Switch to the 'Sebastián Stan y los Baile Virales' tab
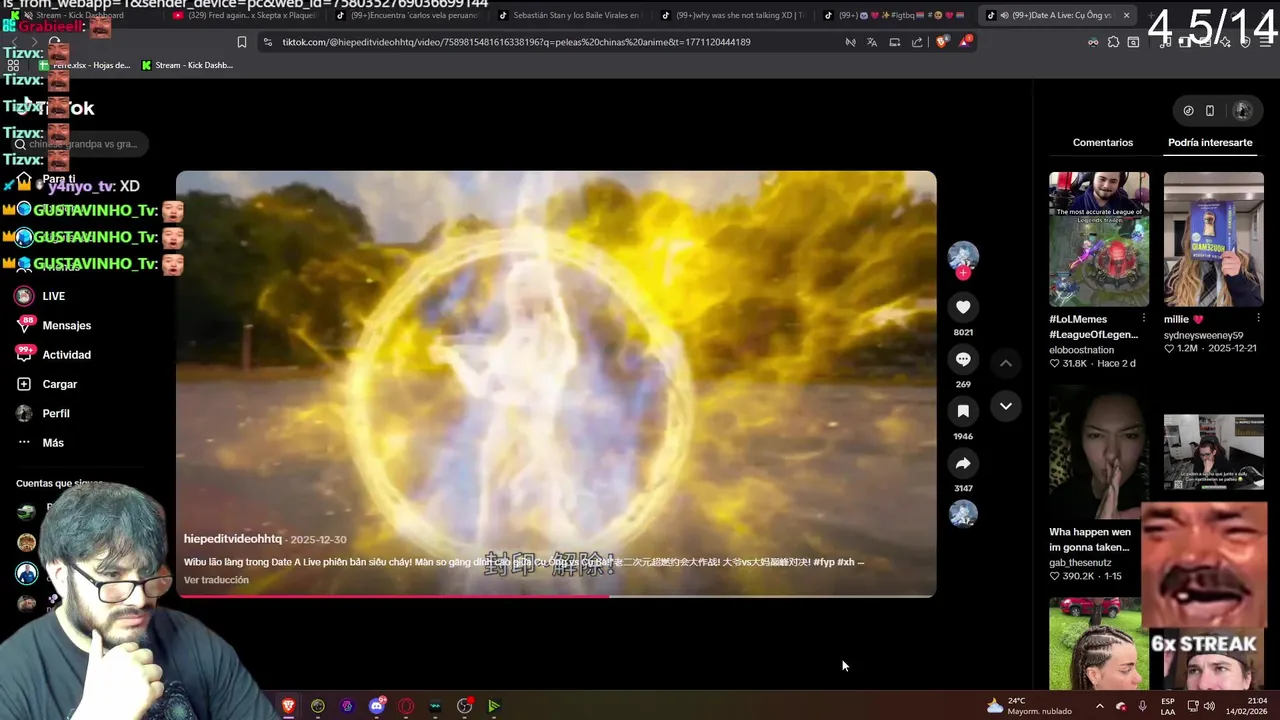The width and height of the screenshot is (1280, 720). [570, 15]
